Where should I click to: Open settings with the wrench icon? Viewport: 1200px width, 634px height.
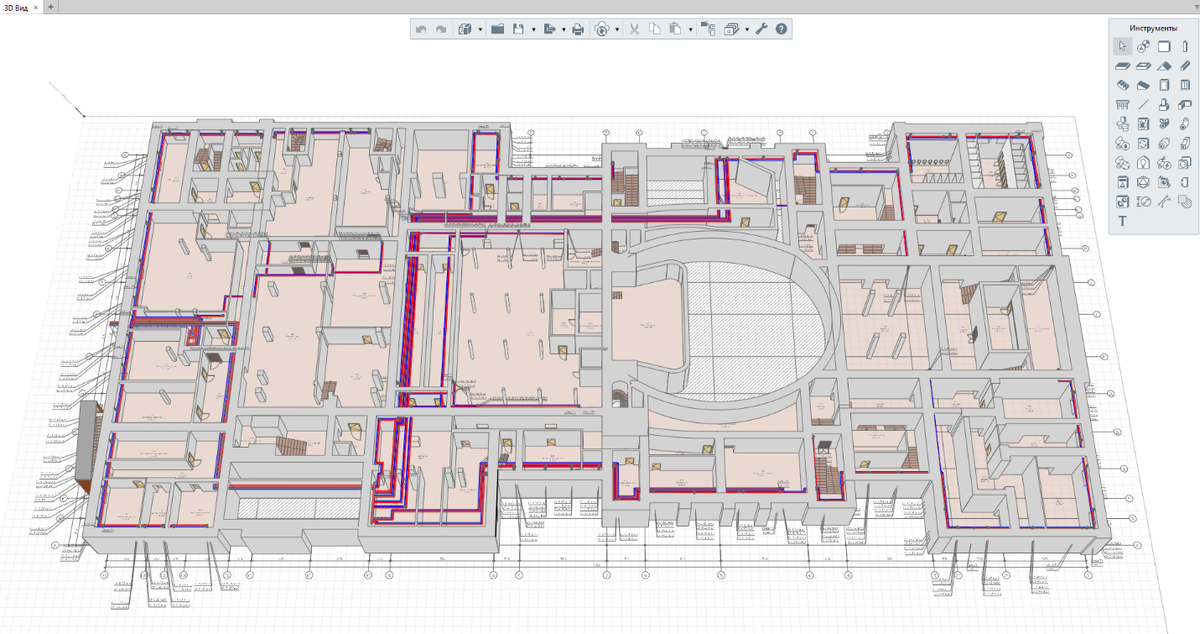(x=761, y=29)
